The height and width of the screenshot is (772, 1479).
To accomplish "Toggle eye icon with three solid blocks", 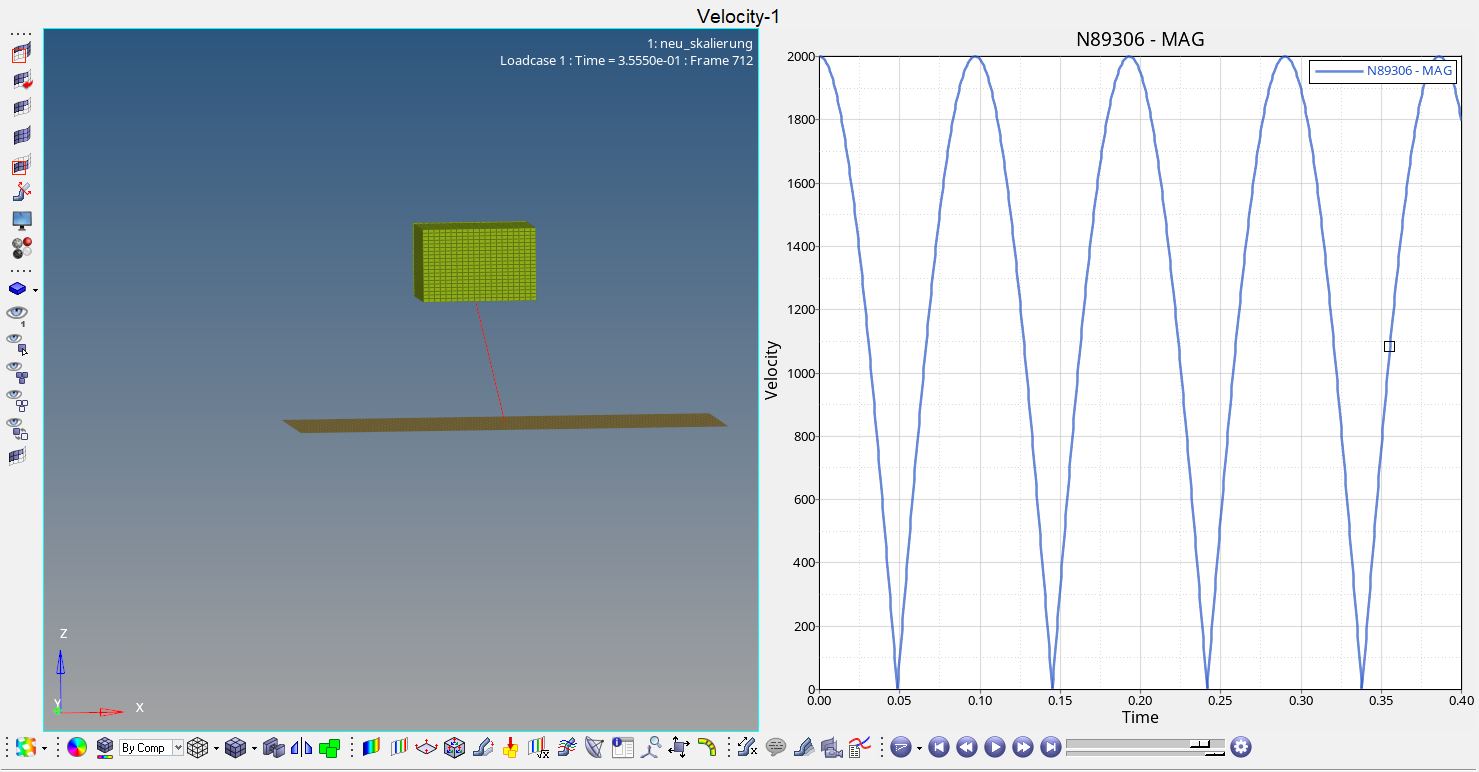I will point(18,372).
